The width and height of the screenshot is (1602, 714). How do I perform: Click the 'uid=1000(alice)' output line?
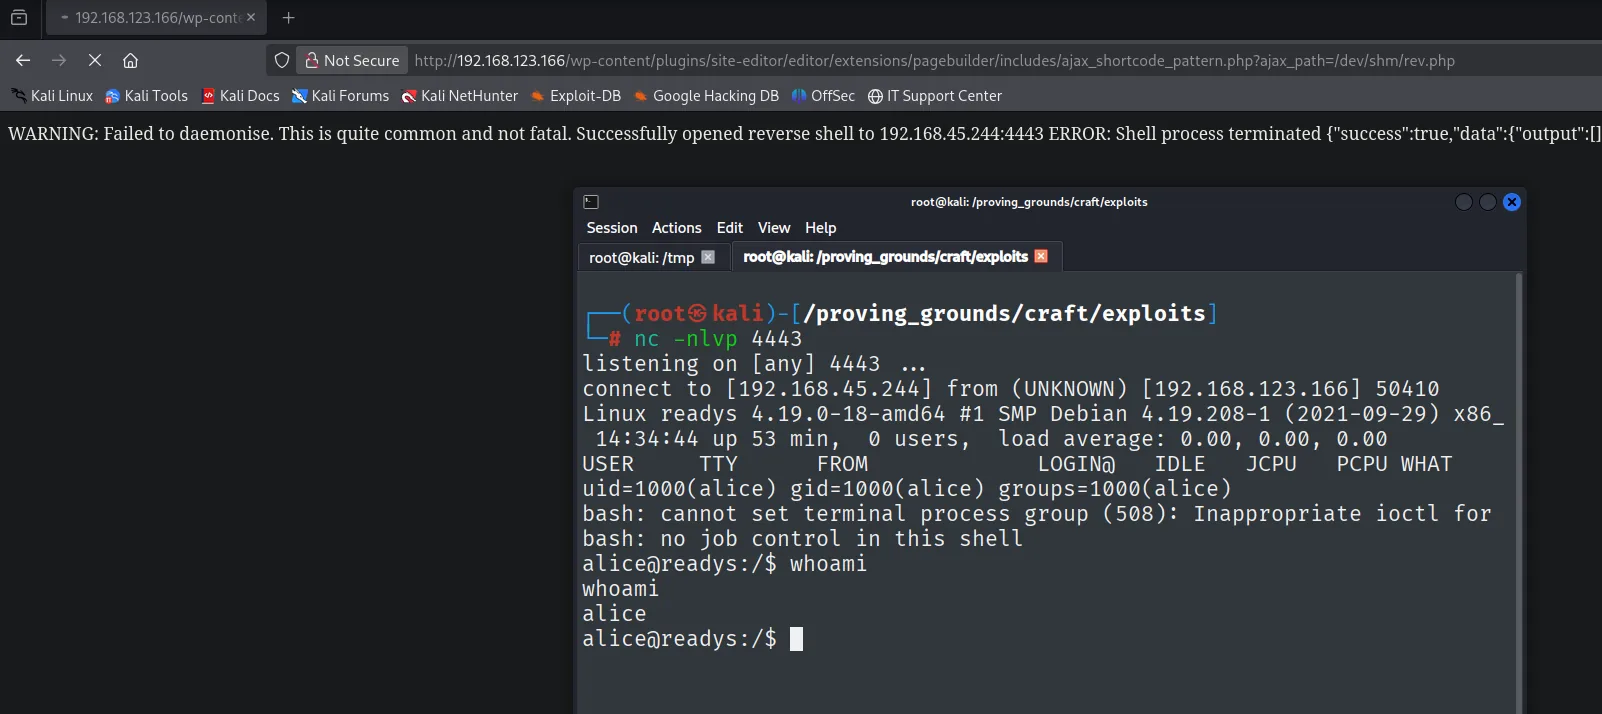907,489
